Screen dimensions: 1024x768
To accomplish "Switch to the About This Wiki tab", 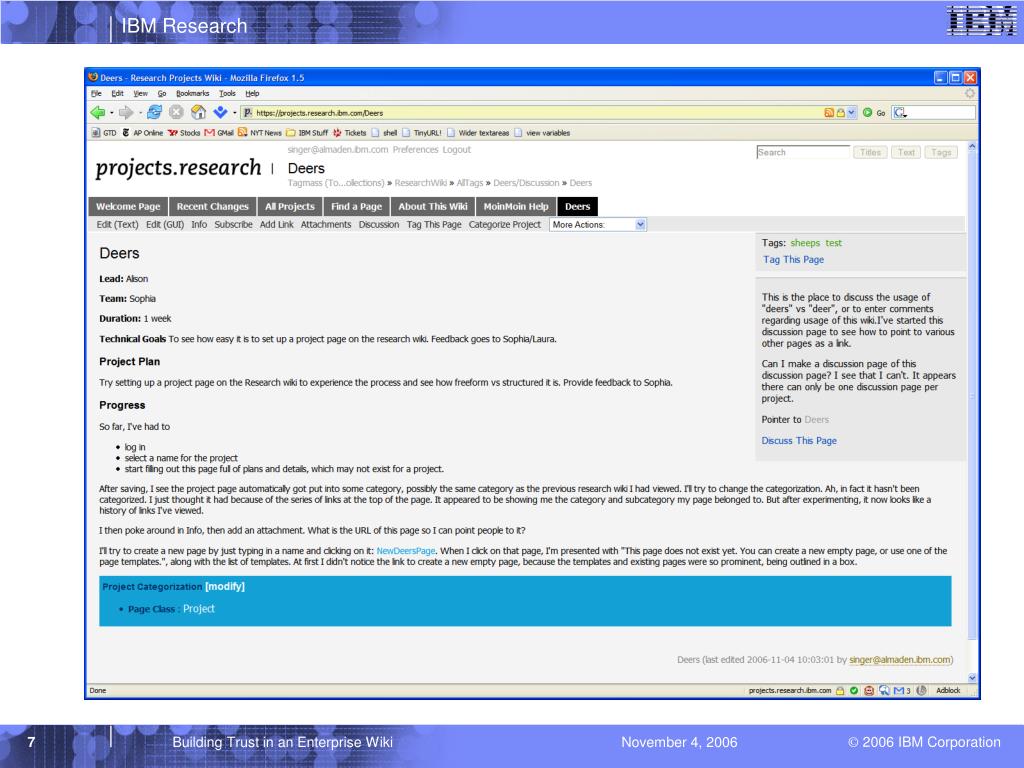I will 433,206.
